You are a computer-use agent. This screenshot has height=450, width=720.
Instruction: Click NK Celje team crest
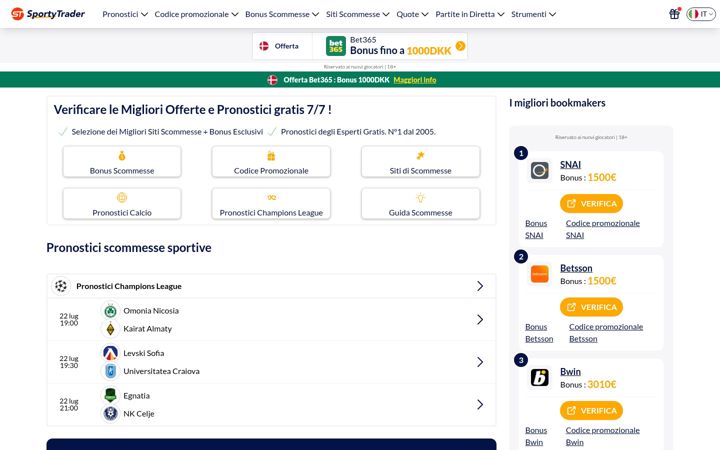pyautogui.click(x=110, y=414)
